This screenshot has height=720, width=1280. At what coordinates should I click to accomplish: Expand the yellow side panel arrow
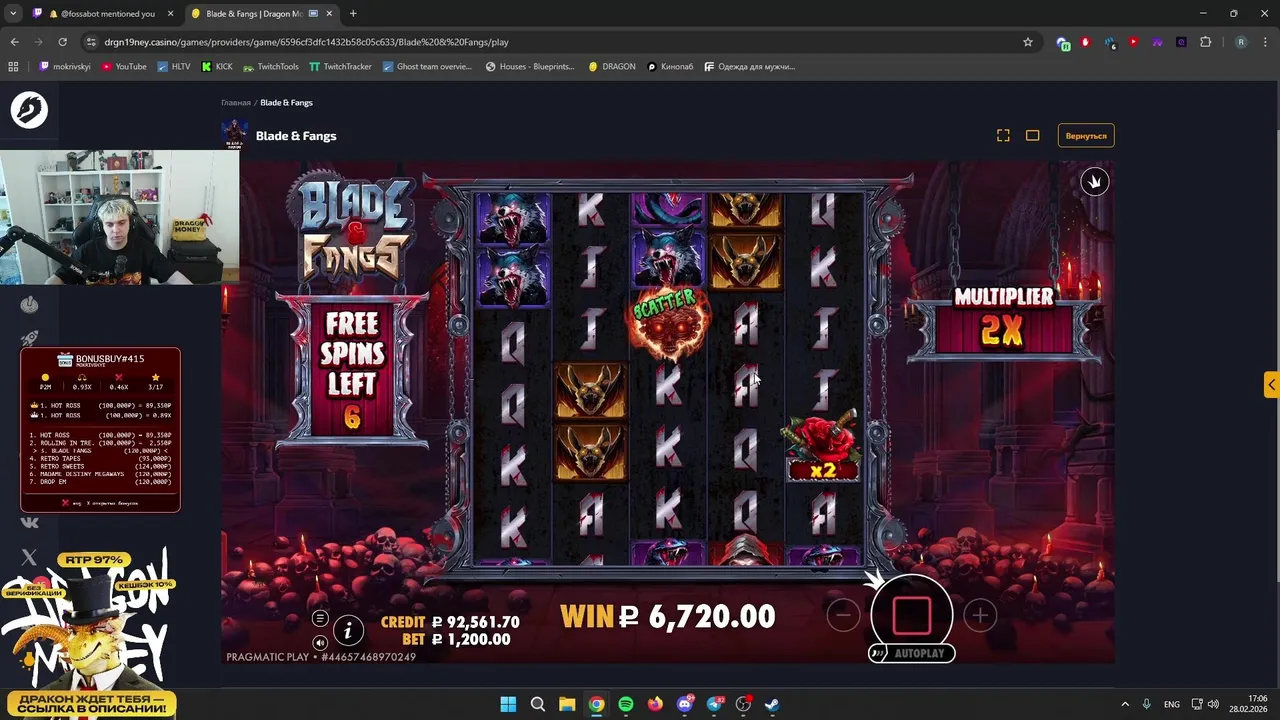click(x=1271, y=384)
